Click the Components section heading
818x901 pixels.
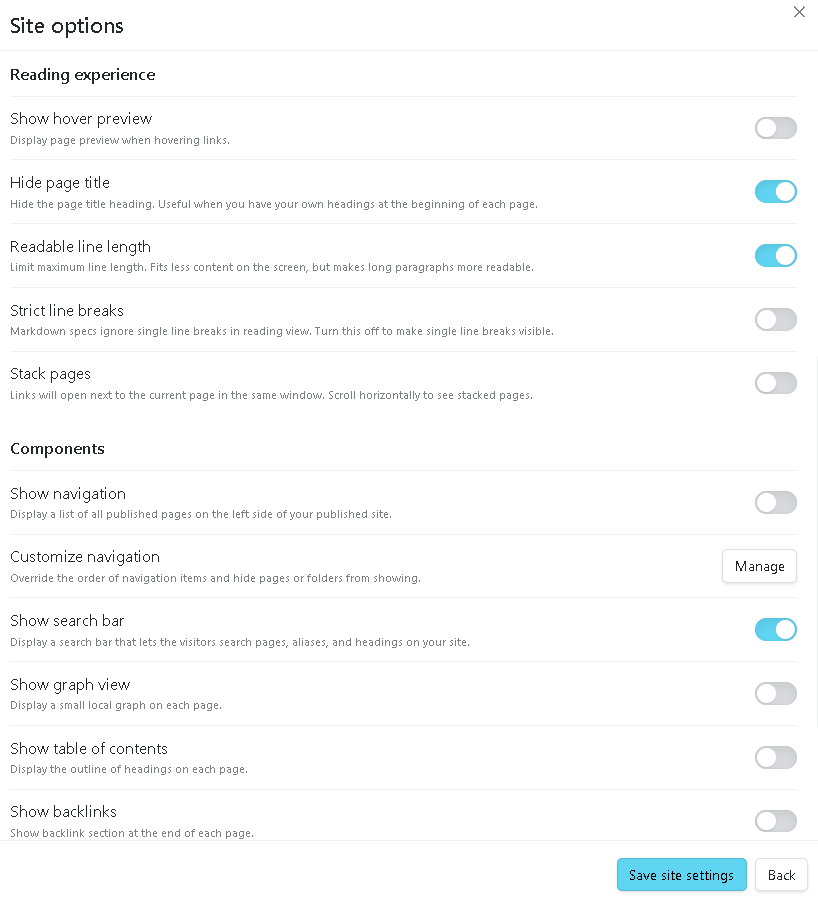[57, 449]
